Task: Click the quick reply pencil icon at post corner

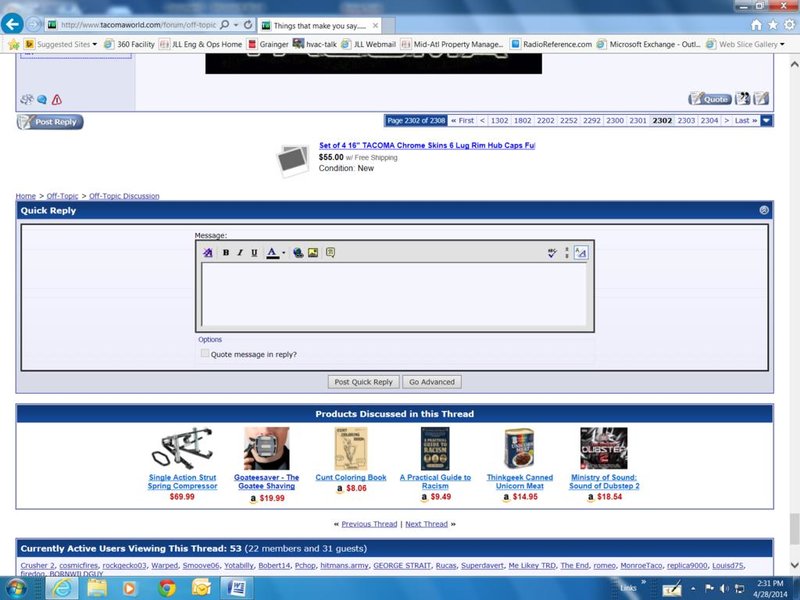Action: click(761, 98)
